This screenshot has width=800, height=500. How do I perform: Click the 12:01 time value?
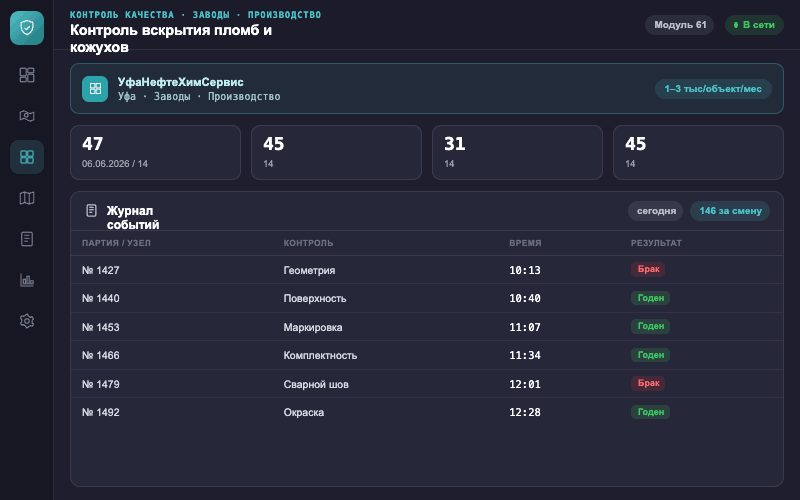524,384
